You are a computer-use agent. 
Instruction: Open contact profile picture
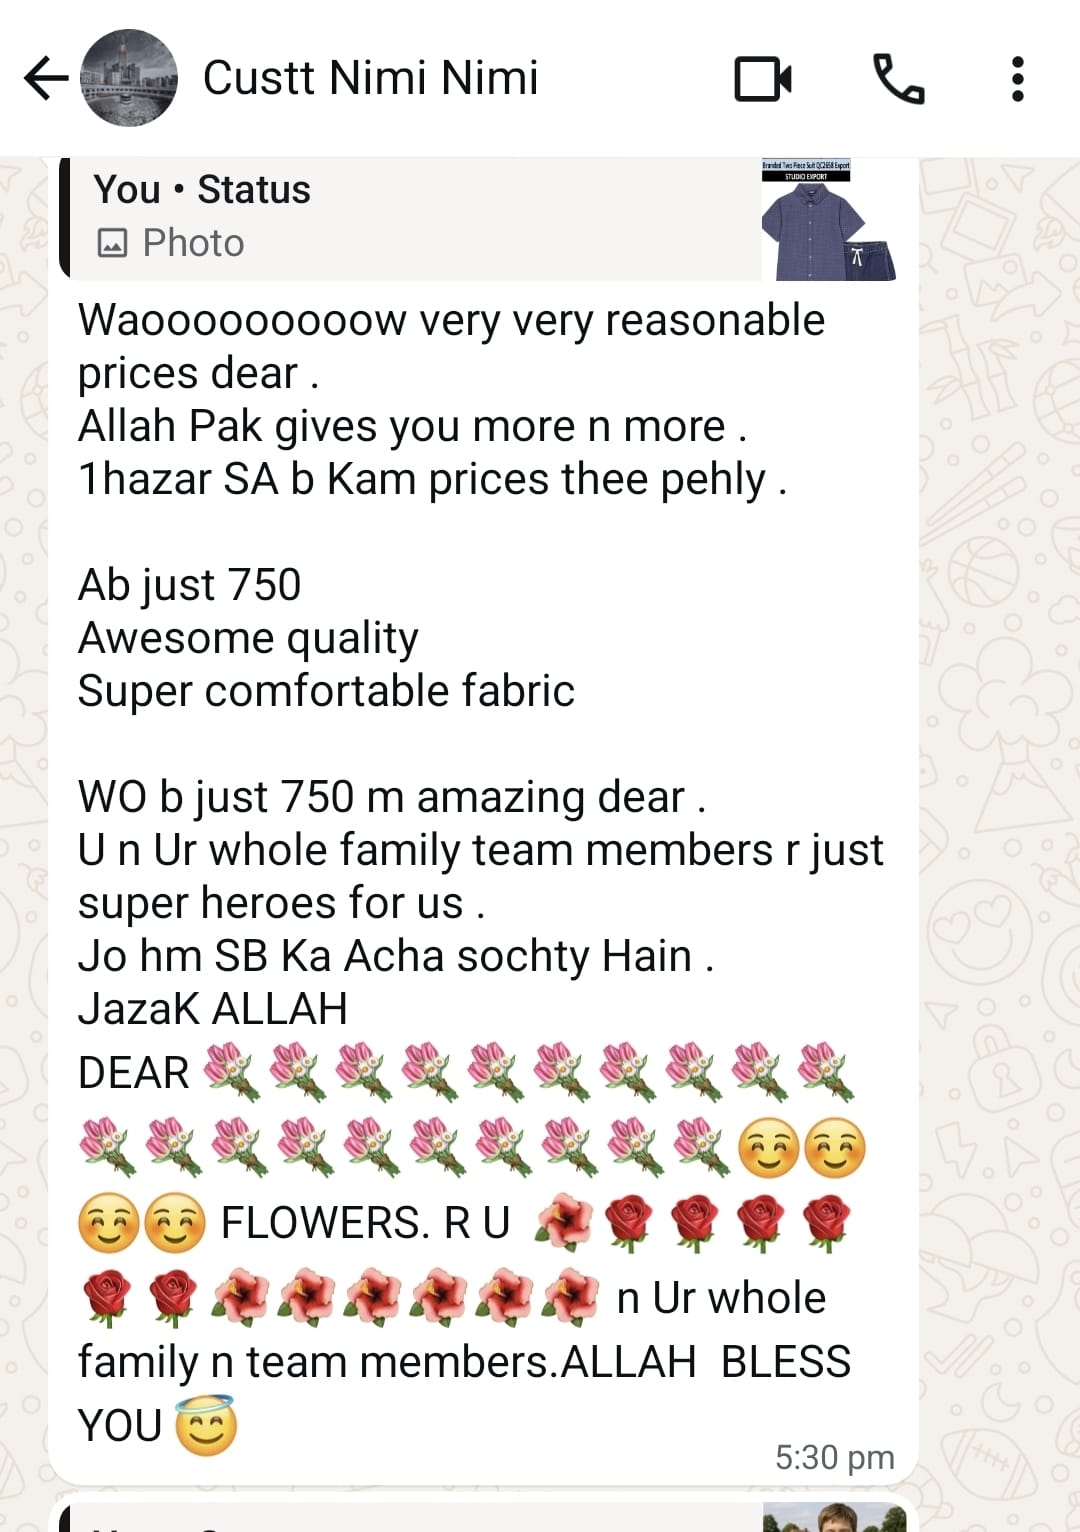pyautogui.click(x=129, y=78)
